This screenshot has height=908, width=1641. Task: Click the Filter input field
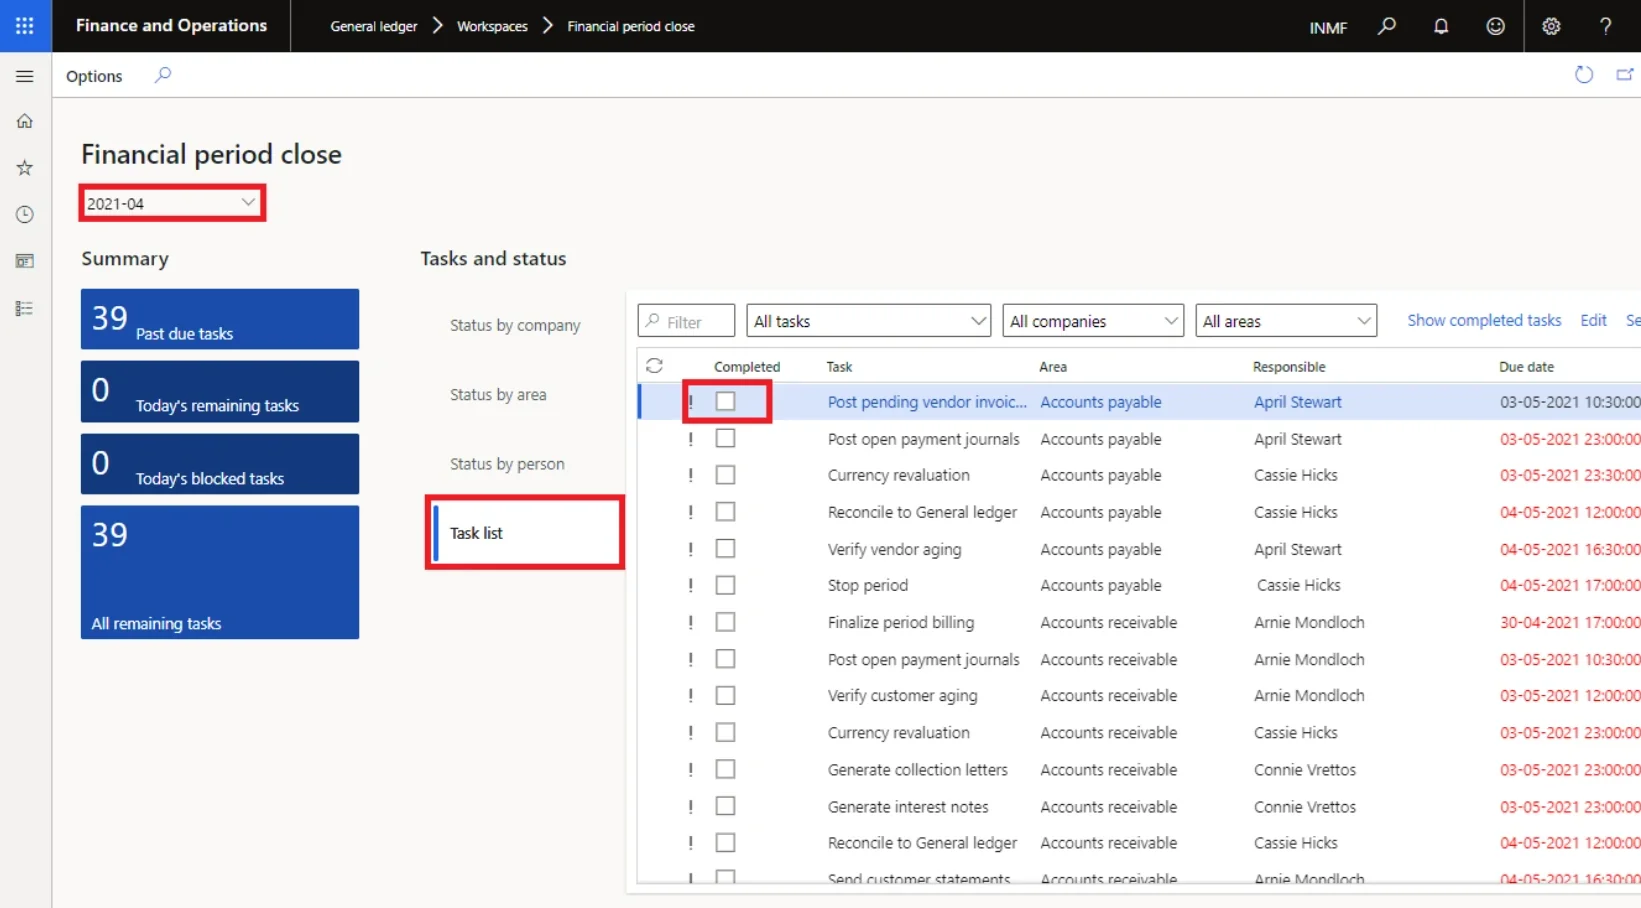pyautogui.click(x=686, y=321)
